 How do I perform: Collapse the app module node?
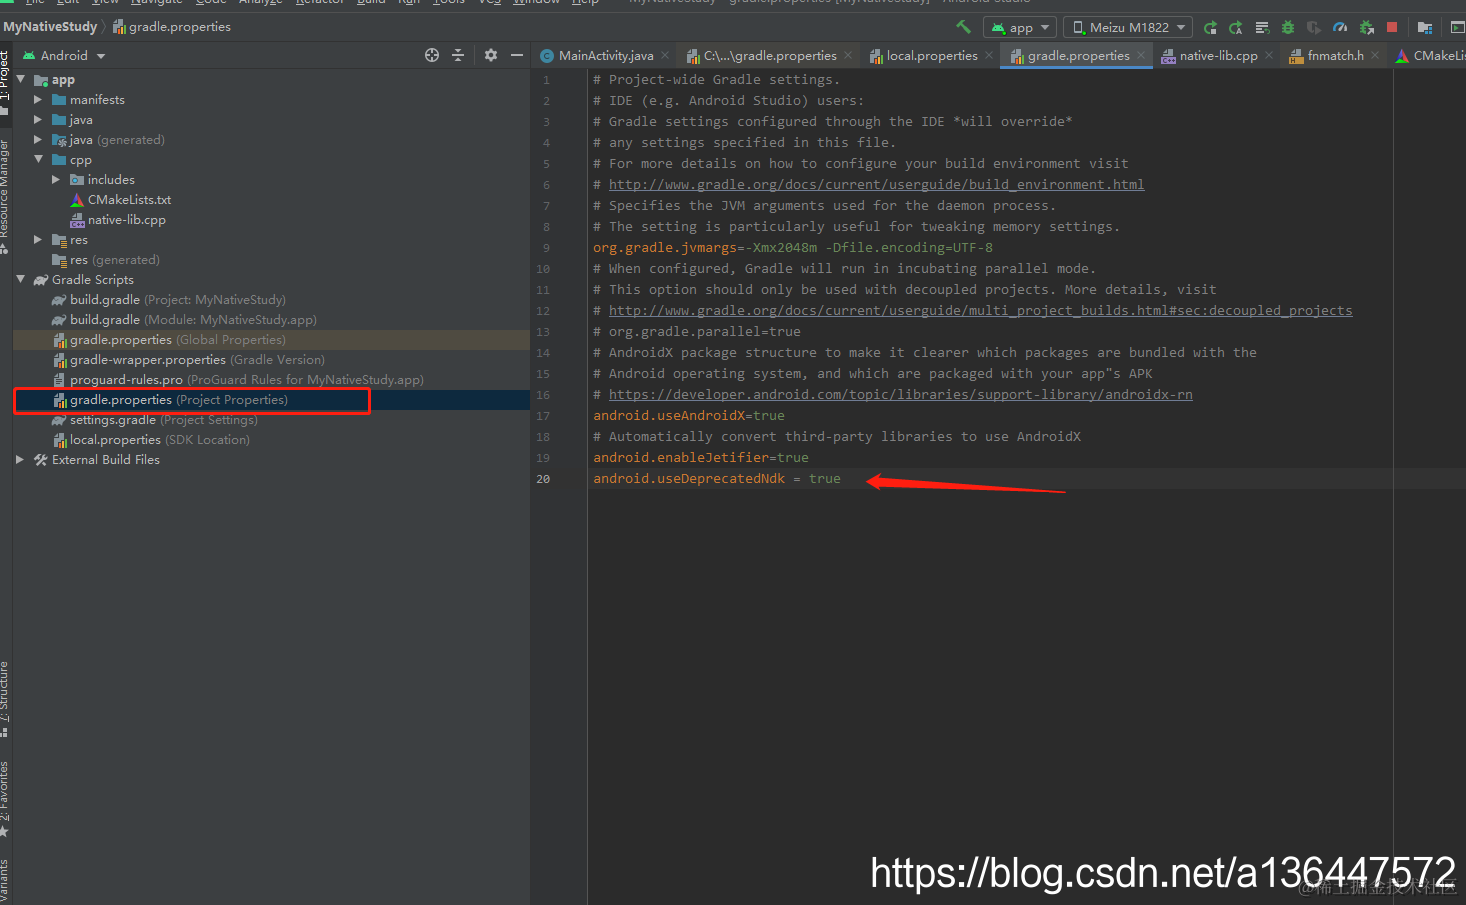[21, 79]
